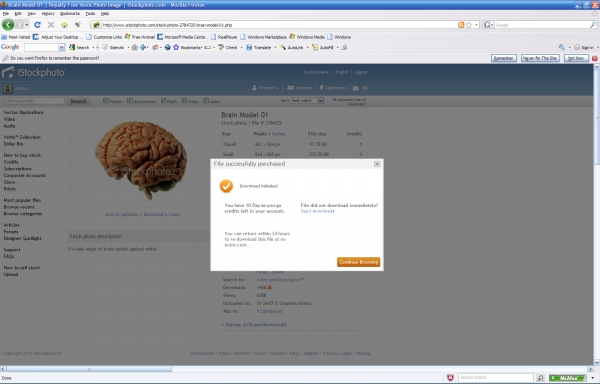Close the password remember notification bar

pos(595,59)
